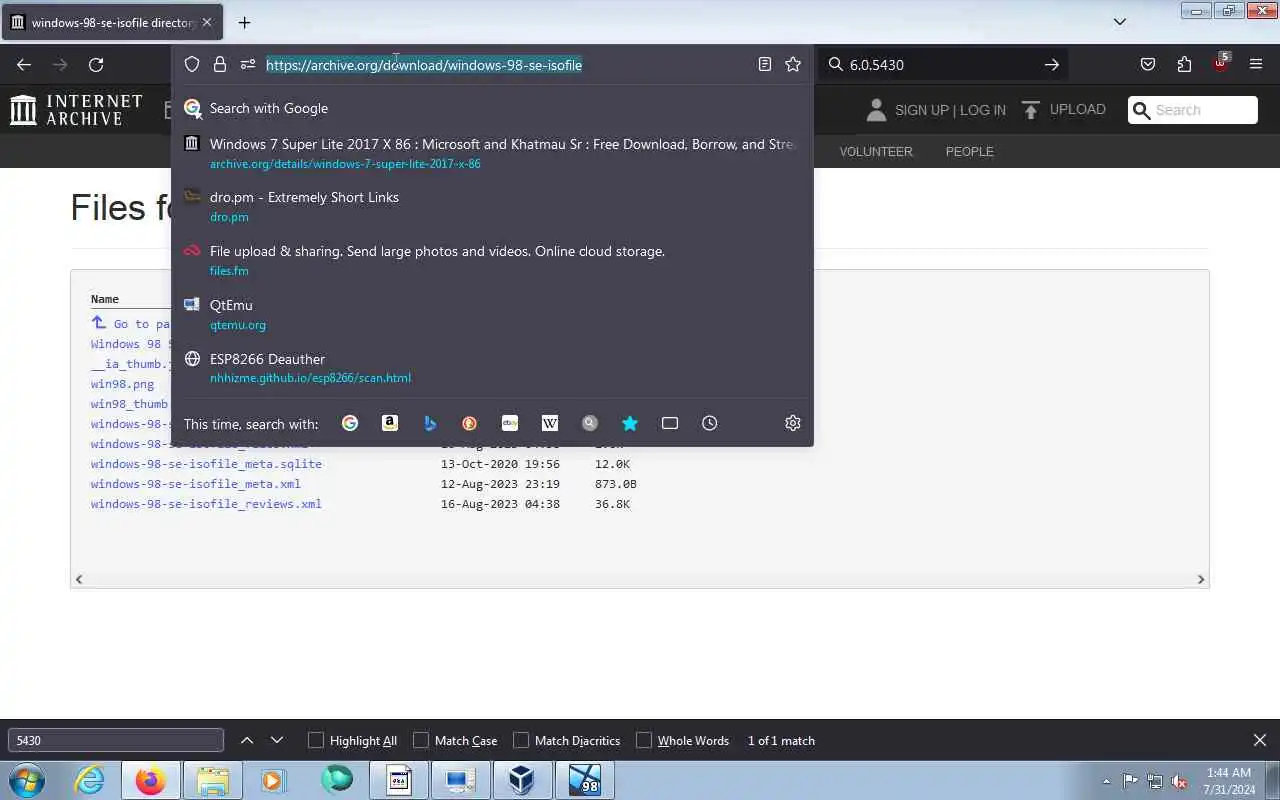View site security via the padlock icon
This screenshot has height=800, width=1280.
[220, 64]
